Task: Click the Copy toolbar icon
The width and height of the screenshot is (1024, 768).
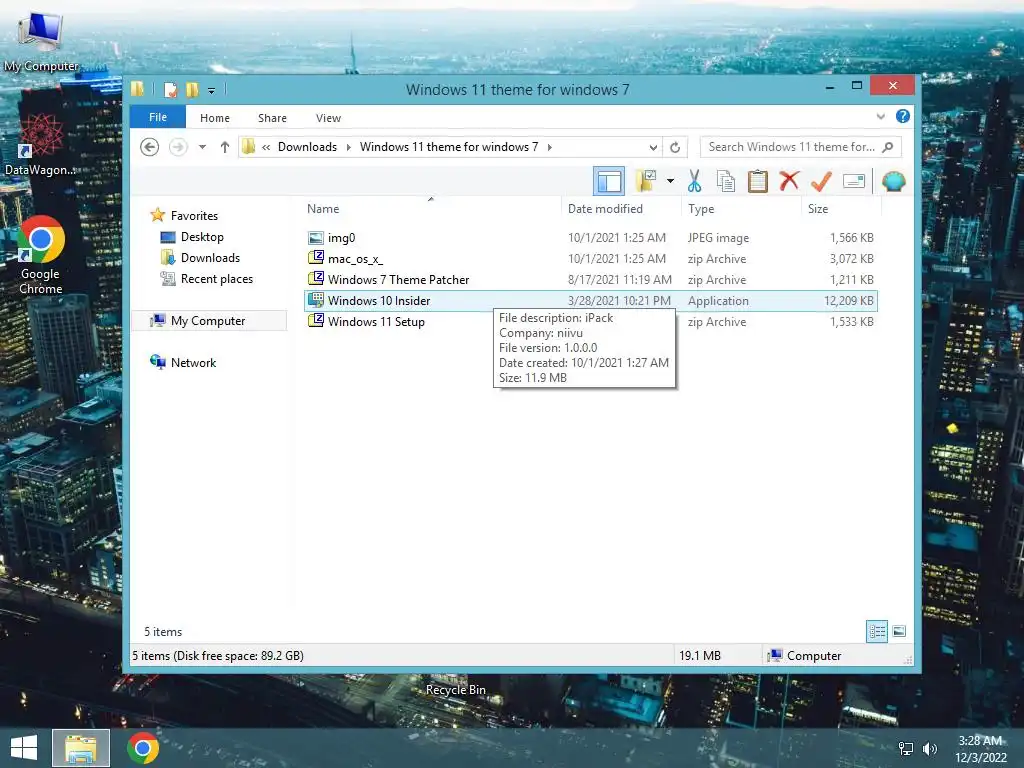Action: [x=726, y=181]
